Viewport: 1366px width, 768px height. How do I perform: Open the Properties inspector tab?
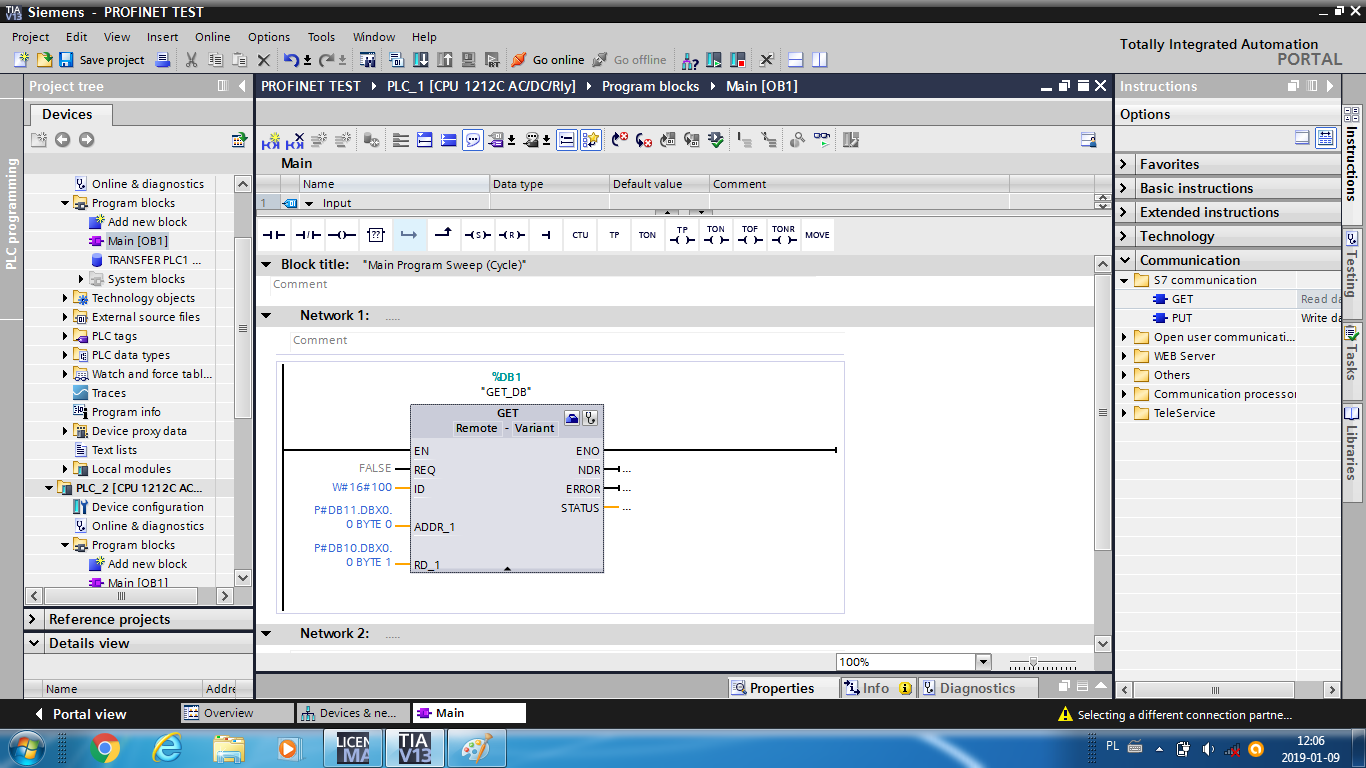pos(786,688)
